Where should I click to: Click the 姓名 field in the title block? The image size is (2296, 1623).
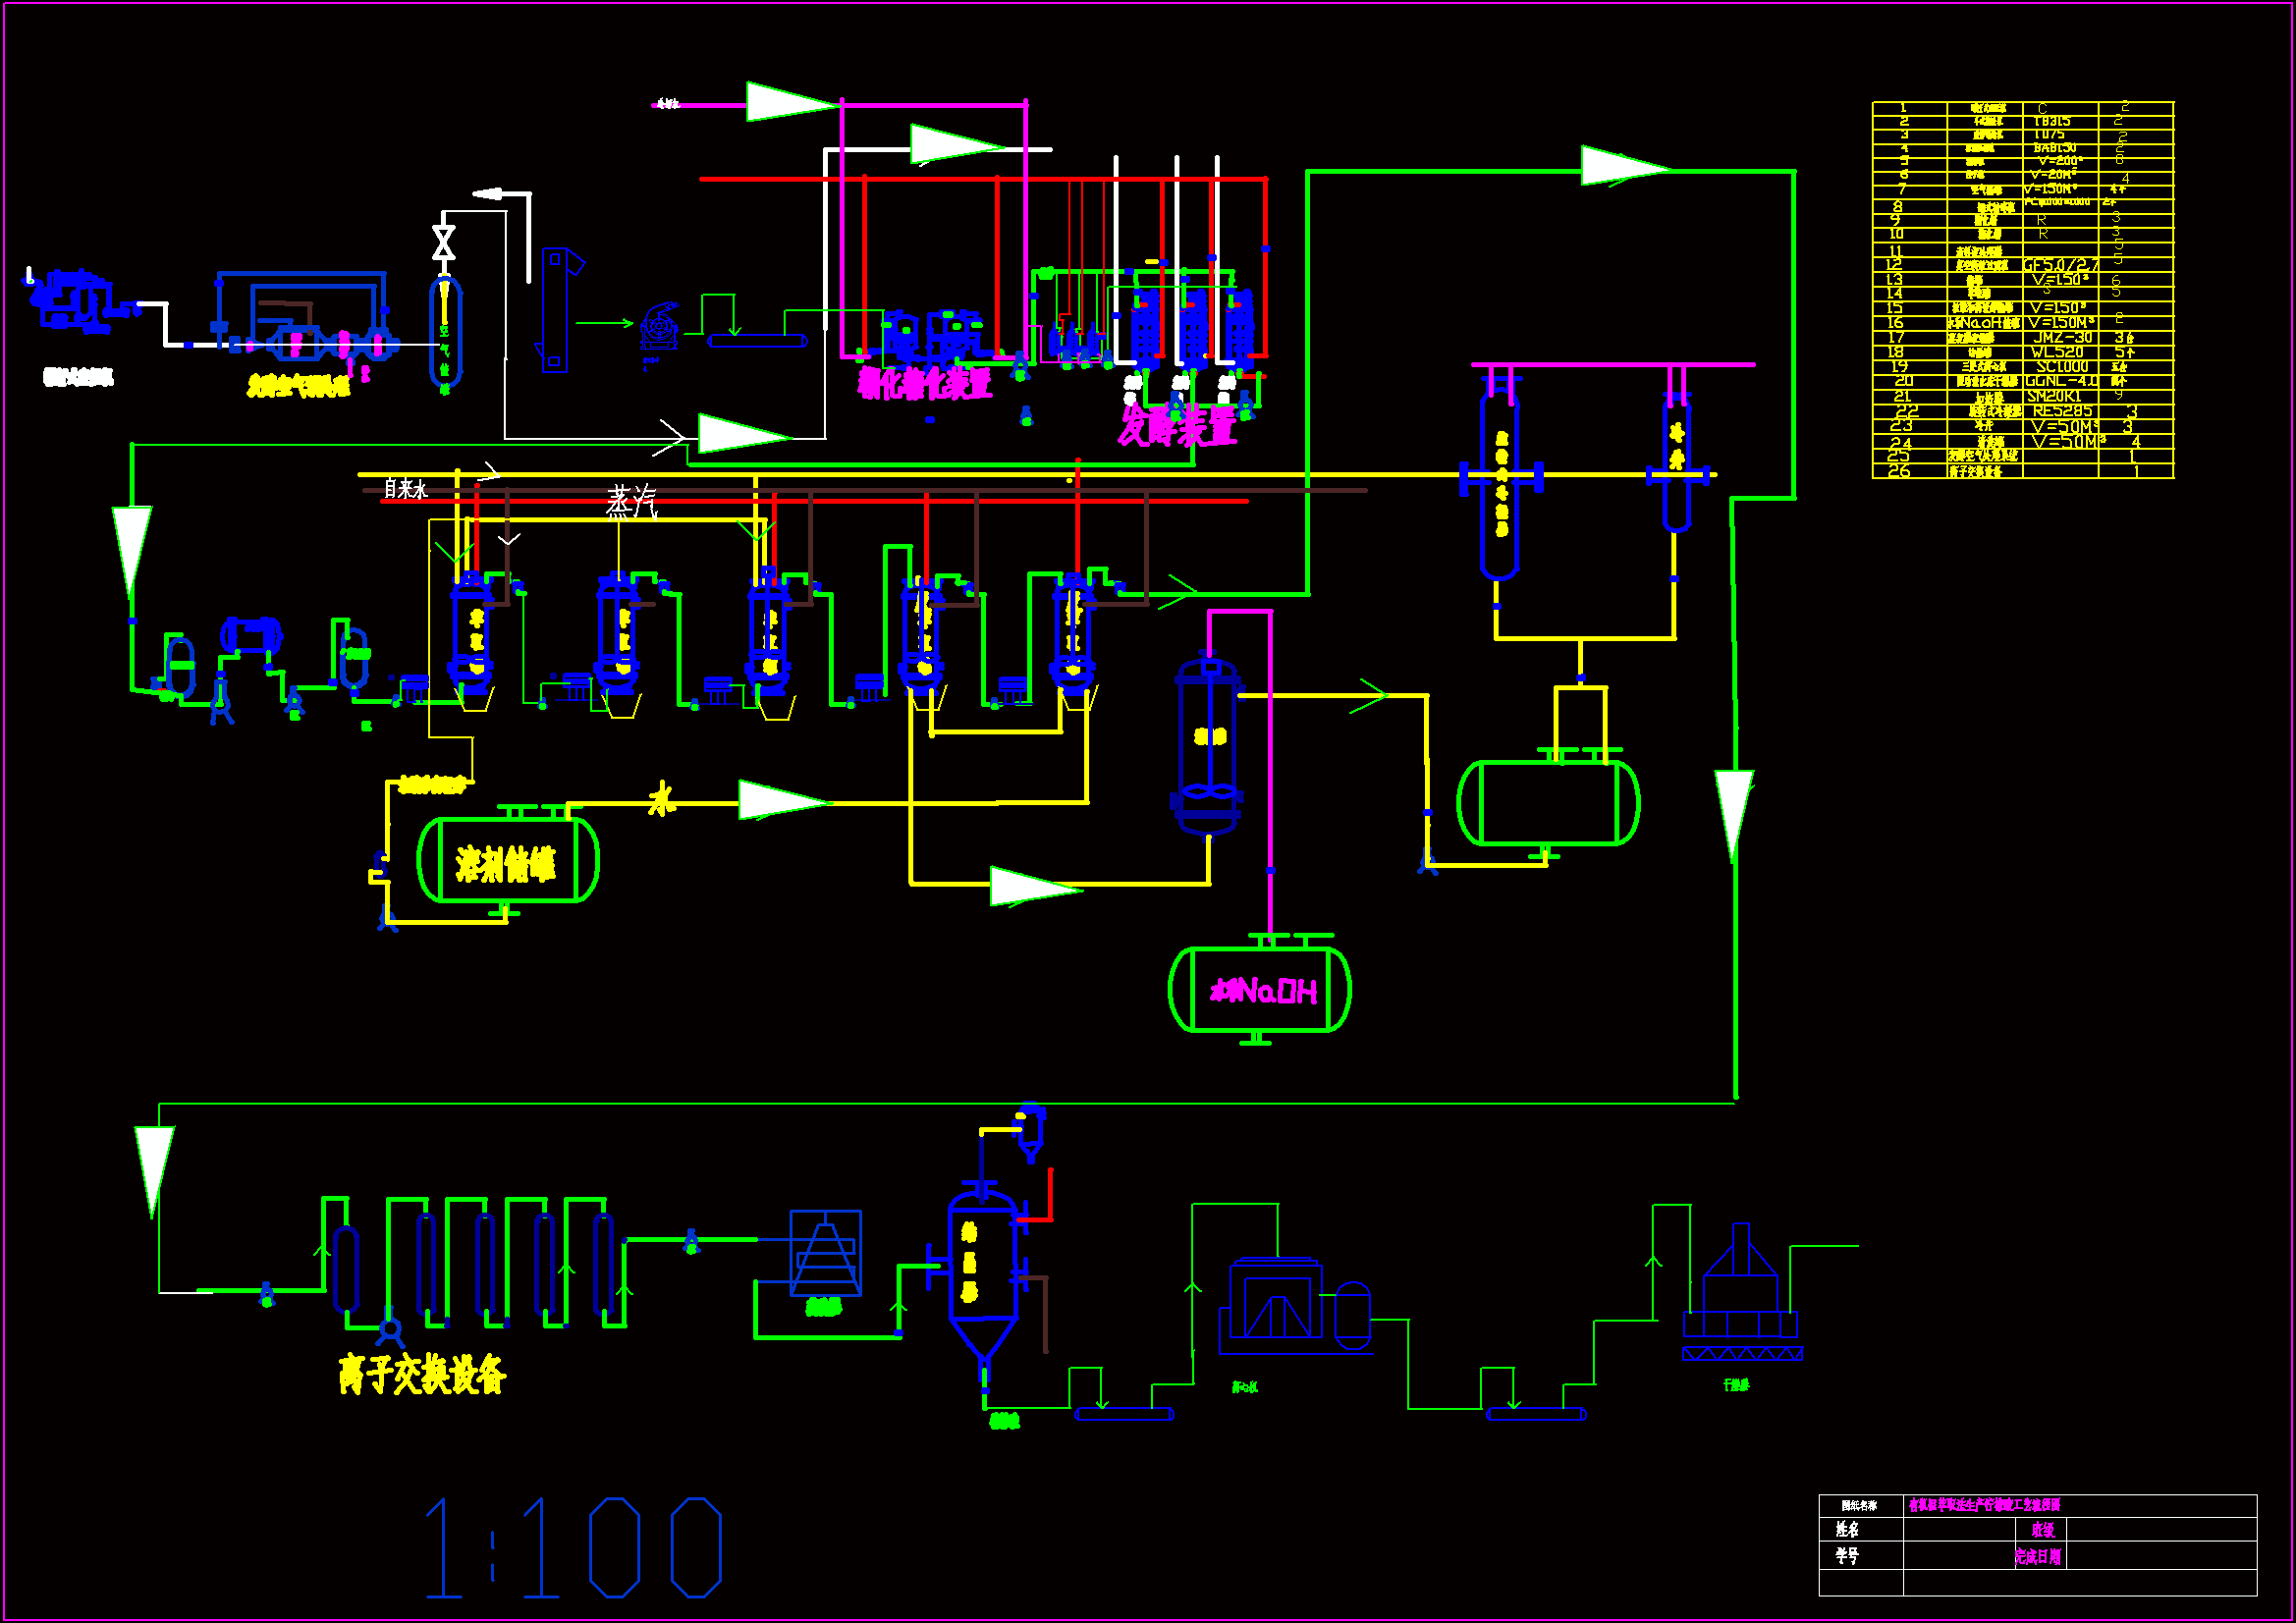1847,1529
